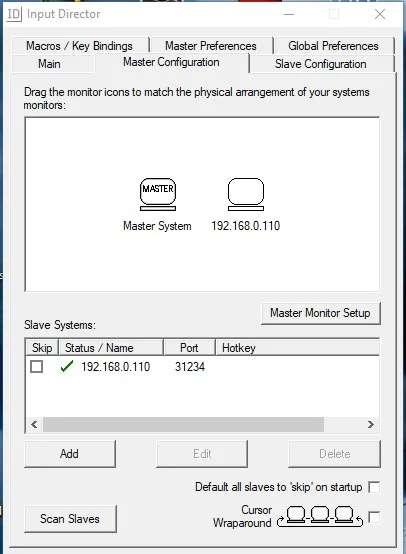The height and width of the screenshot is (554, 406).
Task: Click the Port column header
Action: point(189,348)
